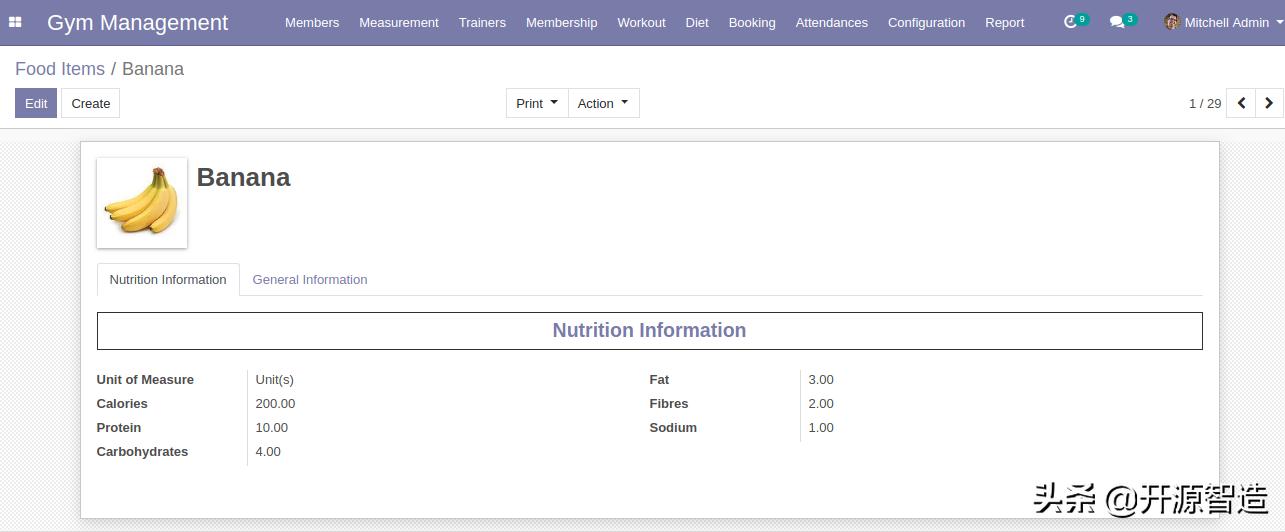Screen dimensions: 1285x532
Task: Expand the Action dropdown
Action: click(603, 103)
